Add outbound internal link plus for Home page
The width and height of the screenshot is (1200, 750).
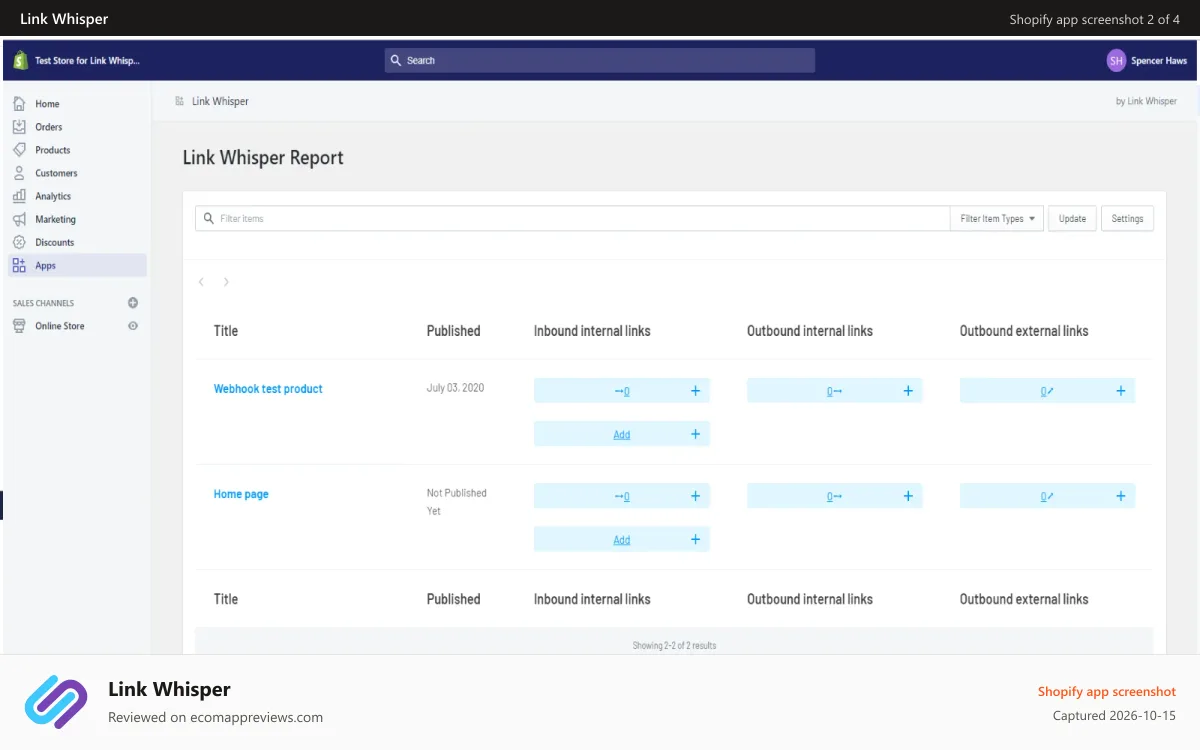click(x=908, y=496)
